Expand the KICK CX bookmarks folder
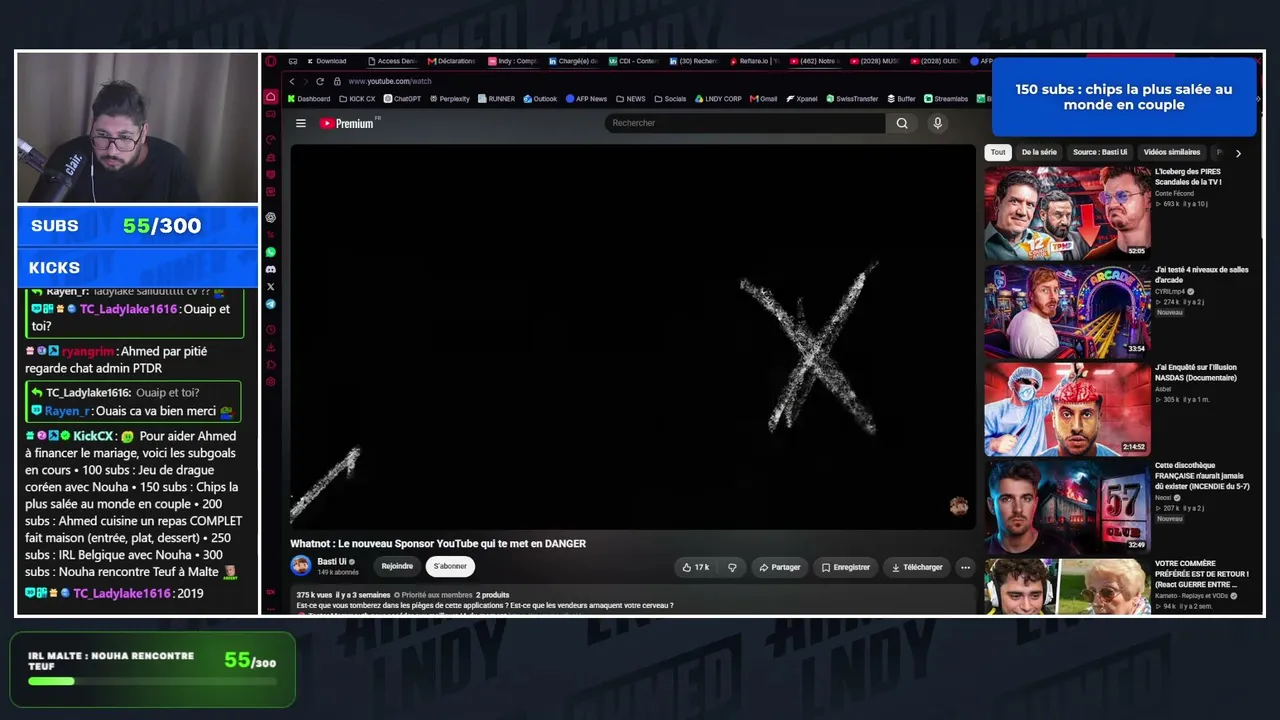Image resolution: width=1280 pixels, height=720 pixels. [x=357, y=99]
